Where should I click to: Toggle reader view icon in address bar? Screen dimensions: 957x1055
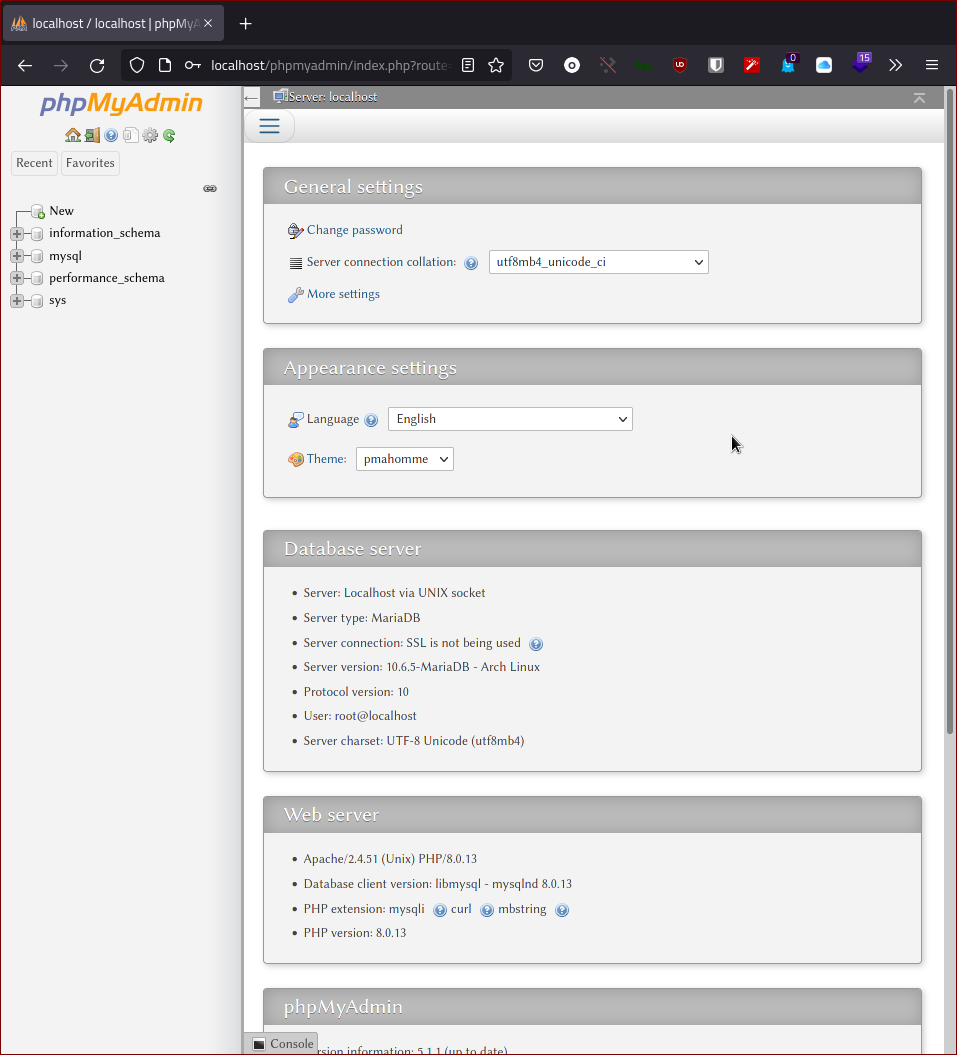tap(468, 65)
